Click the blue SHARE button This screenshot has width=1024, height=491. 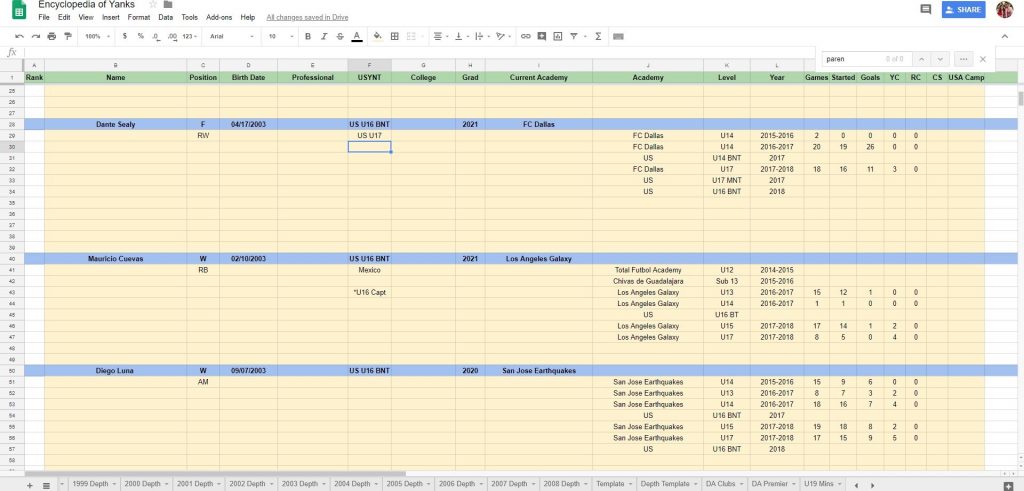point(963,10)
